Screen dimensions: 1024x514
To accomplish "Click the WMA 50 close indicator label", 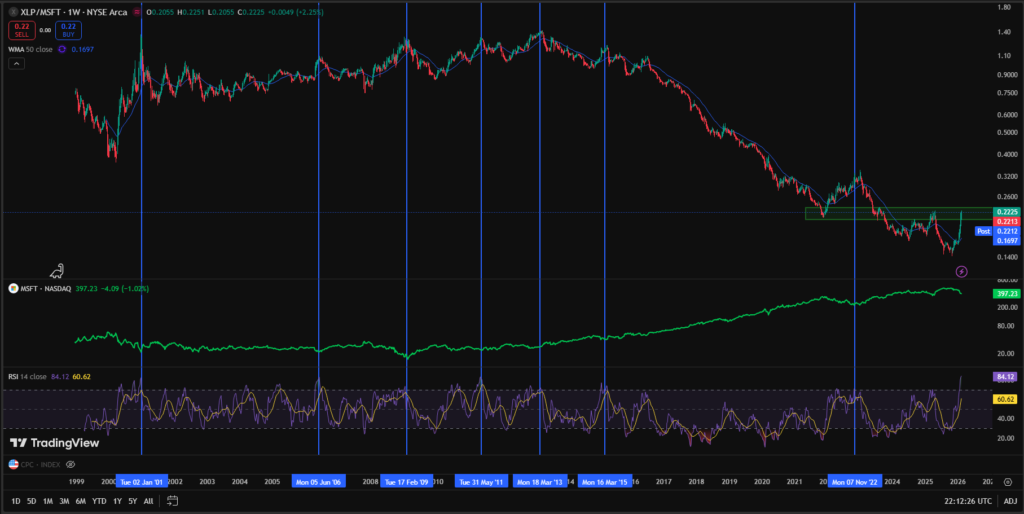I will (x=31, y=49).
